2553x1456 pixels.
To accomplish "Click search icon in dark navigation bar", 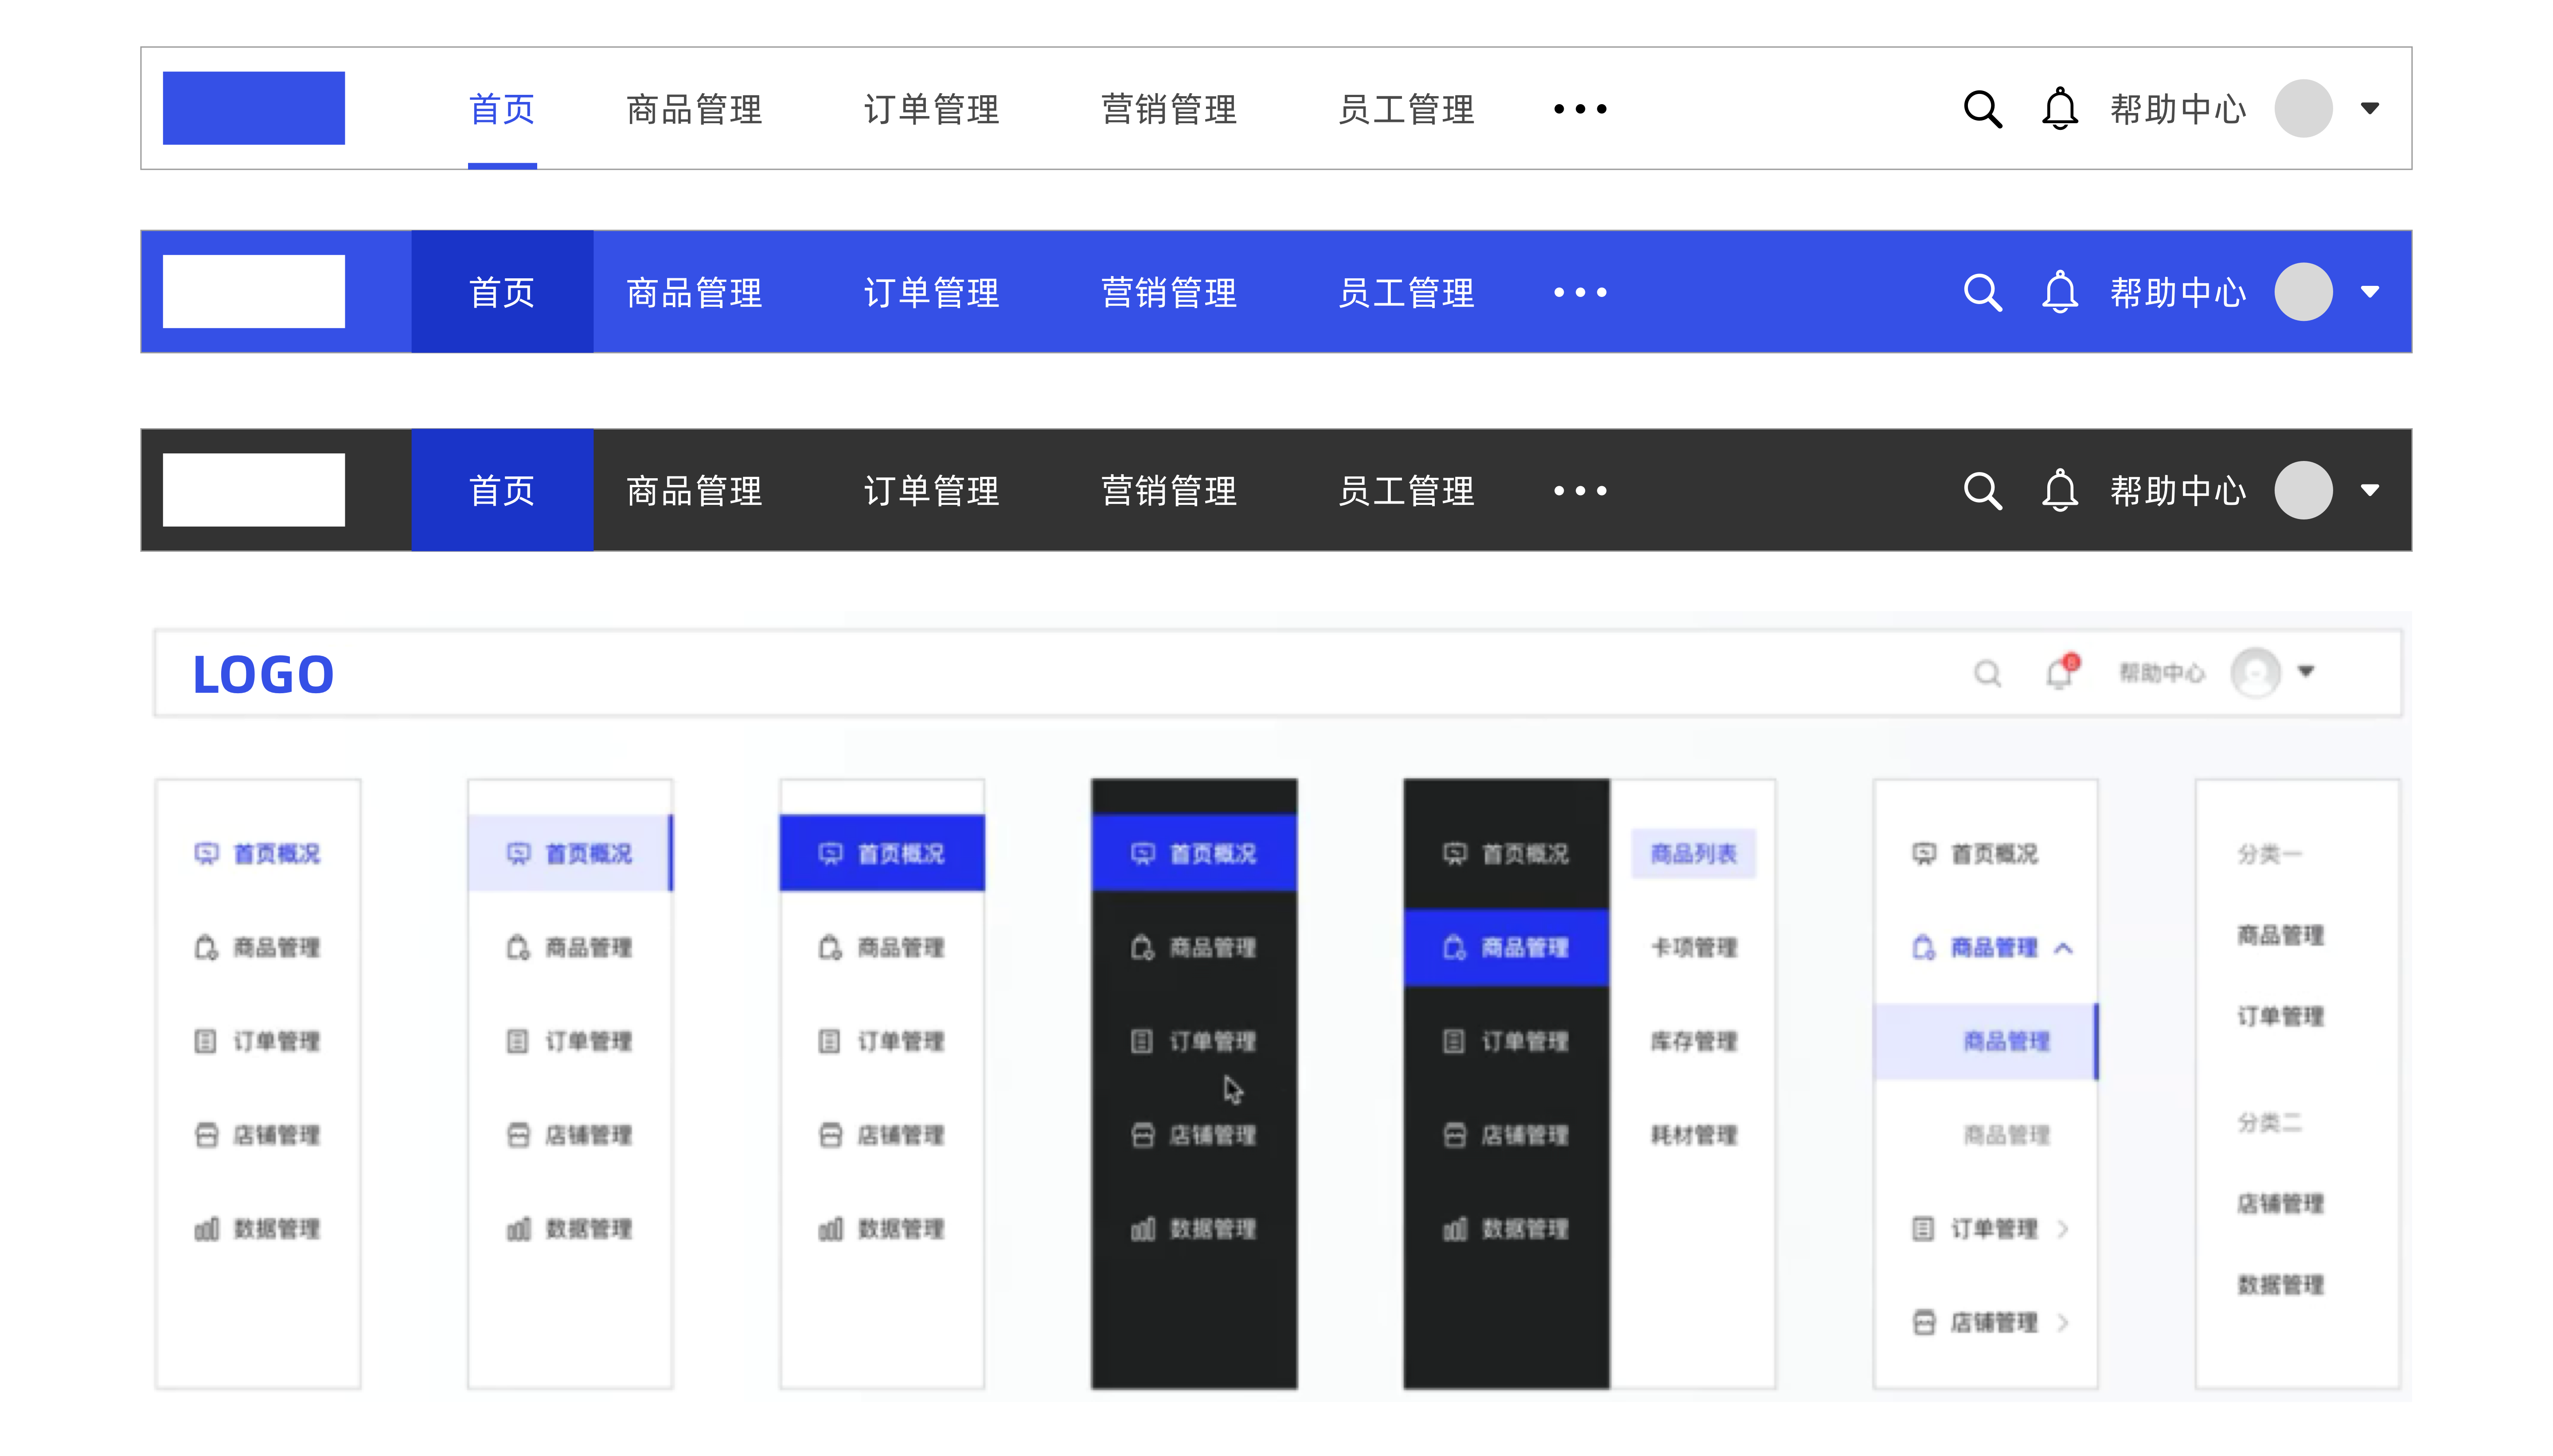I will pyautogui.click(x=1982, y=491).
